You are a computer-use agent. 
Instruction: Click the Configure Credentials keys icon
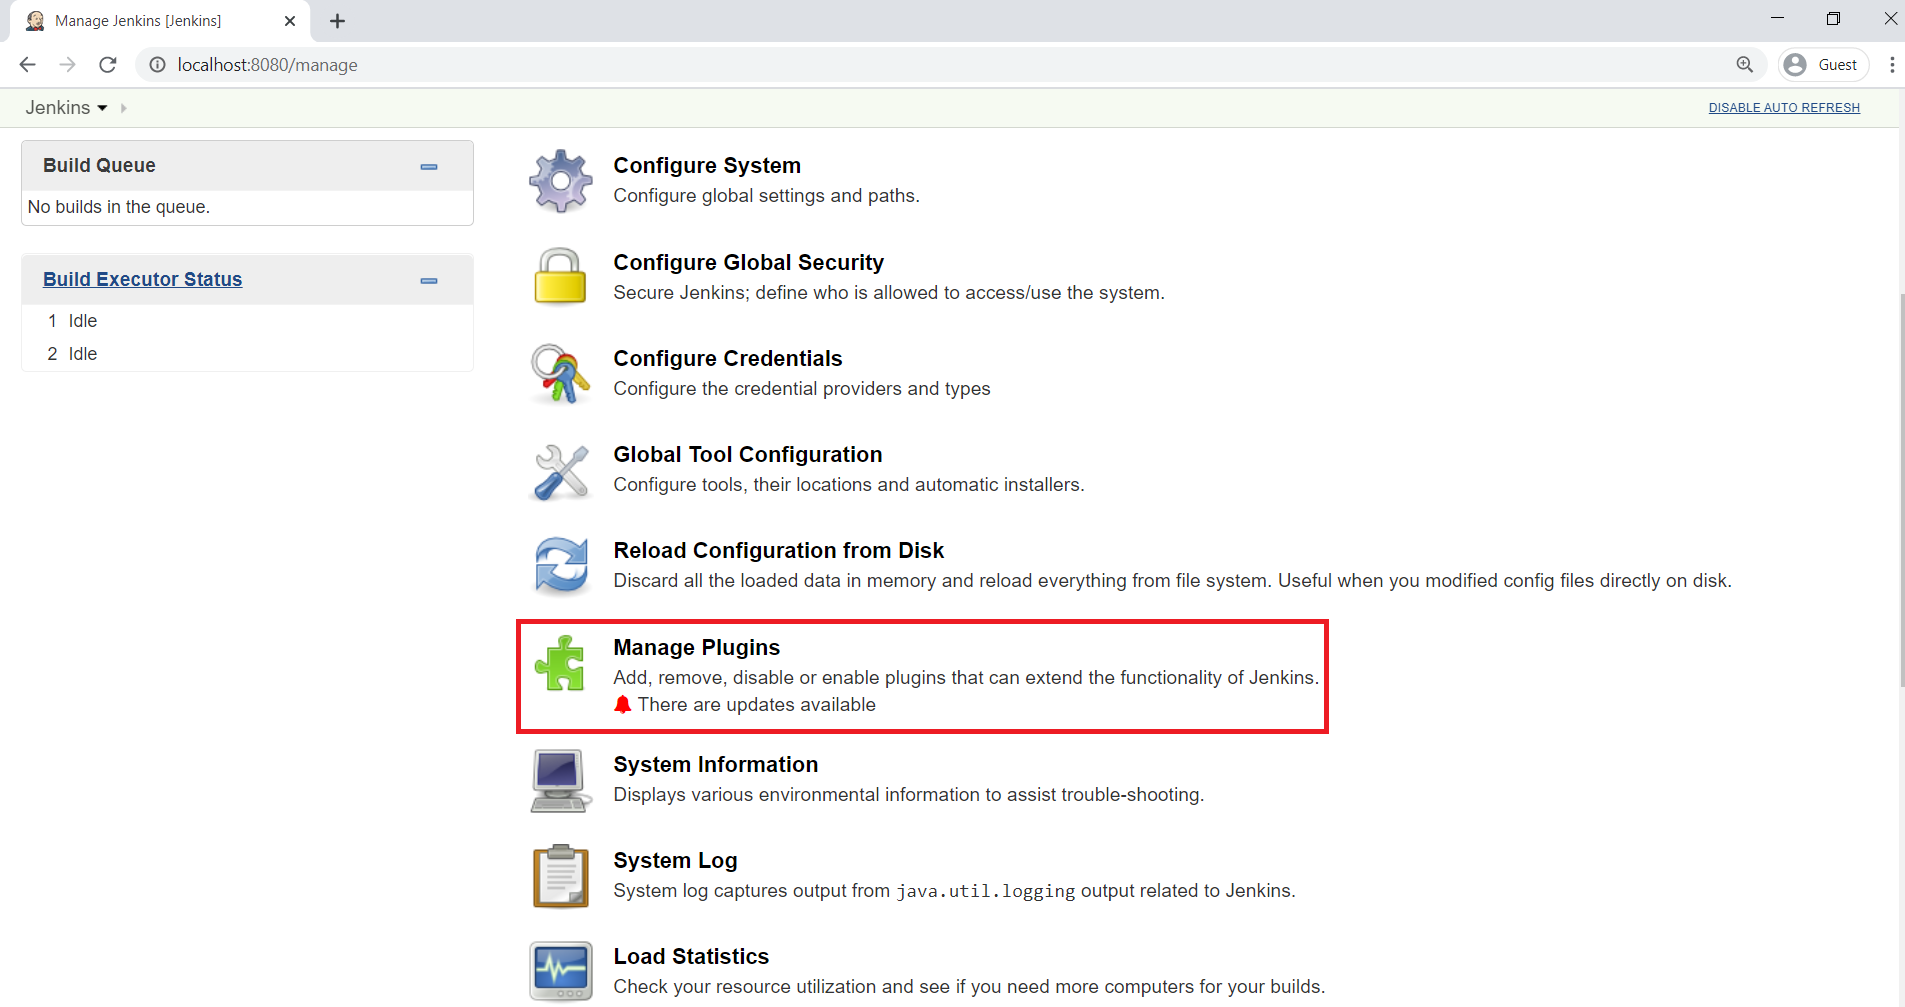click(x=561, y=373)
